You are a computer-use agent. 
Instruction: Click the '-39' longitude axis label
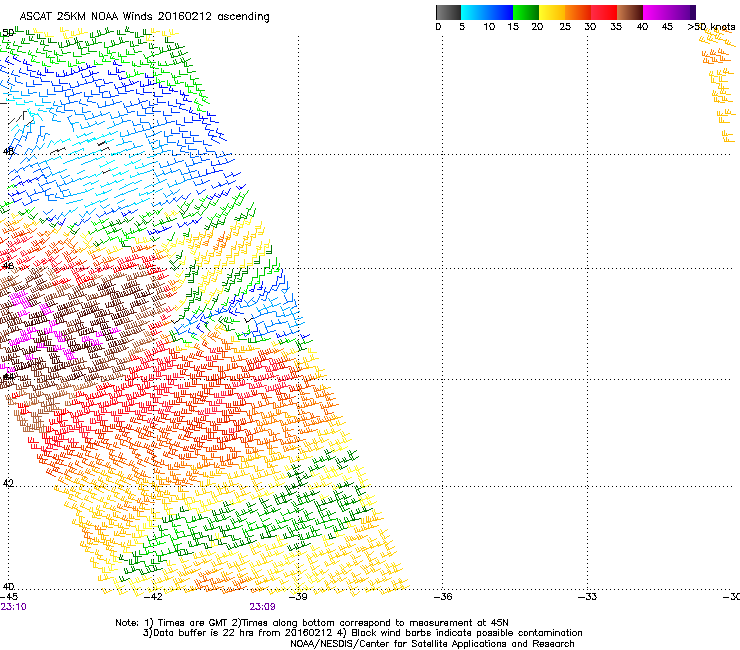pyautogui.click(x=298, y=597)
